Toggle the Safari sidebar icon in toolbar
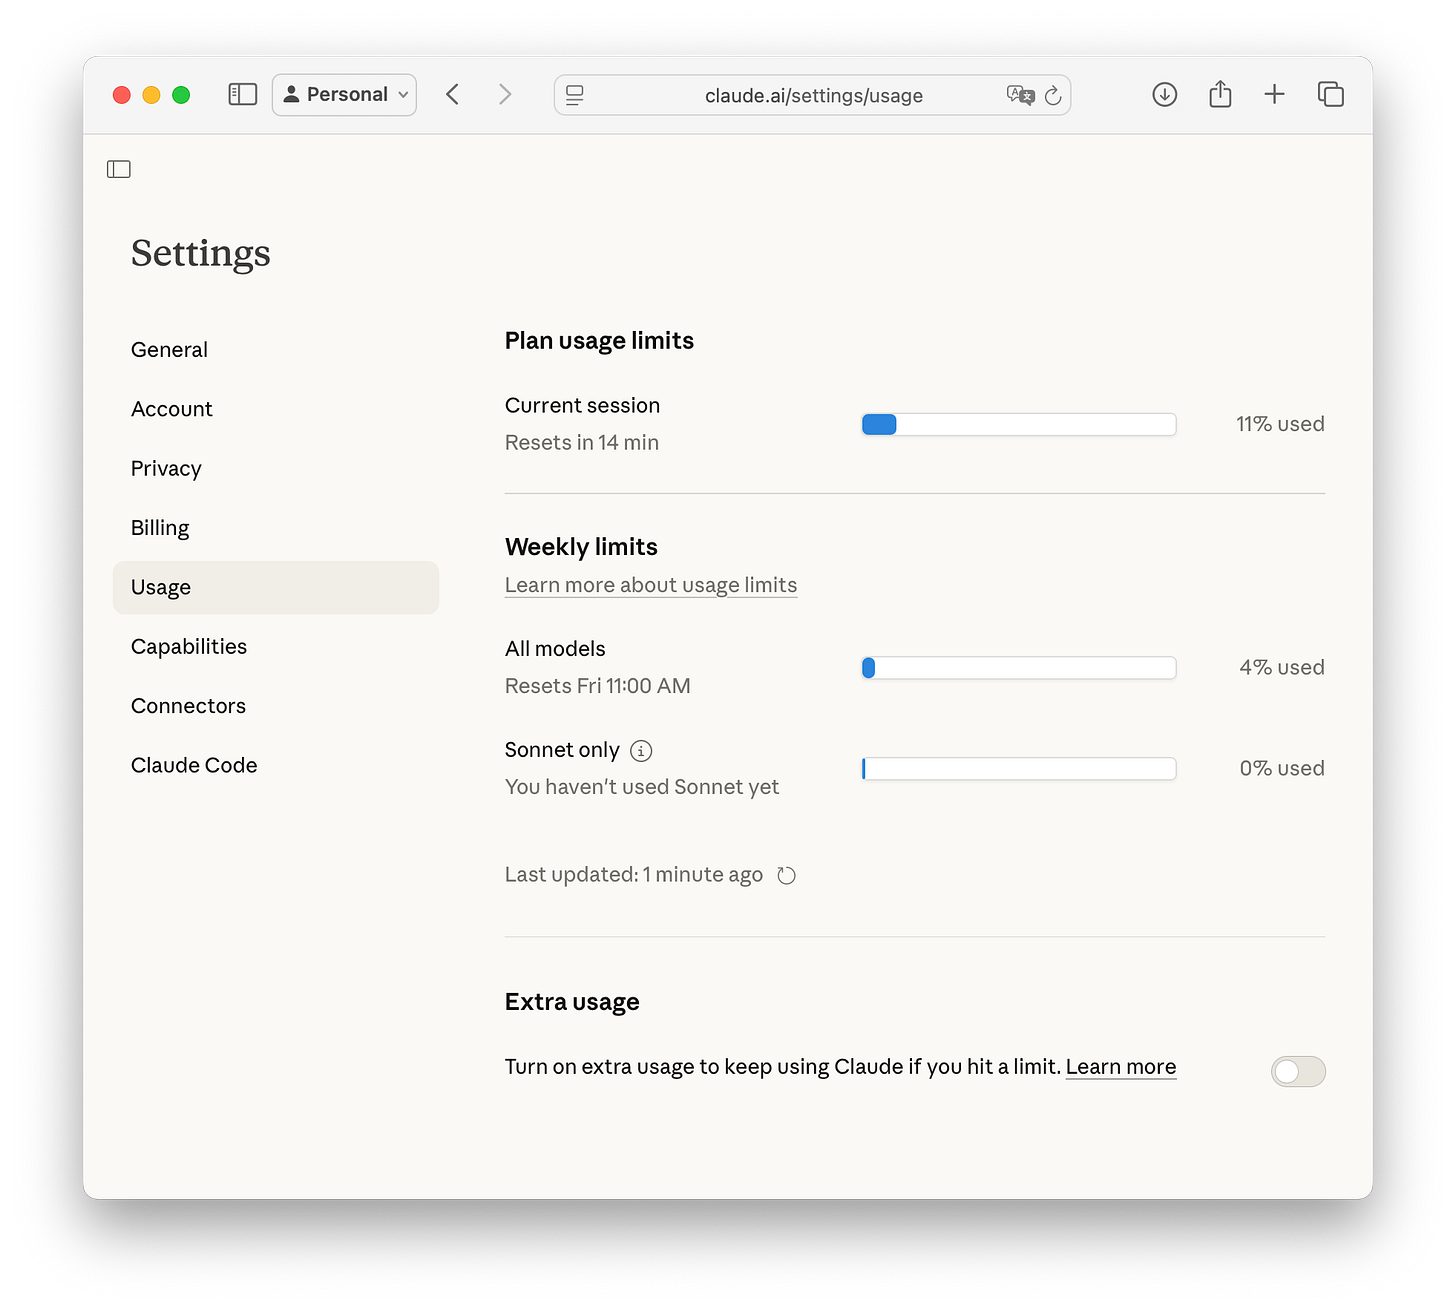Screen dimensions: 1456x1309 pyautogui.click(x=243, y=94)
